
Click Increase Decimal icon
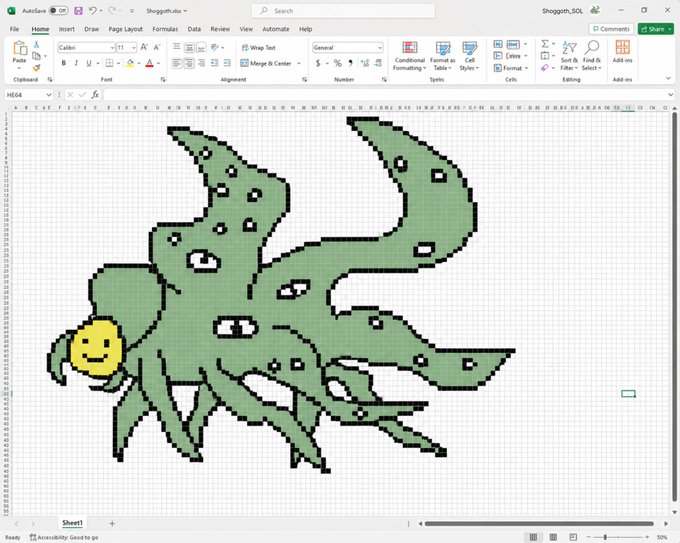point(365,63)
